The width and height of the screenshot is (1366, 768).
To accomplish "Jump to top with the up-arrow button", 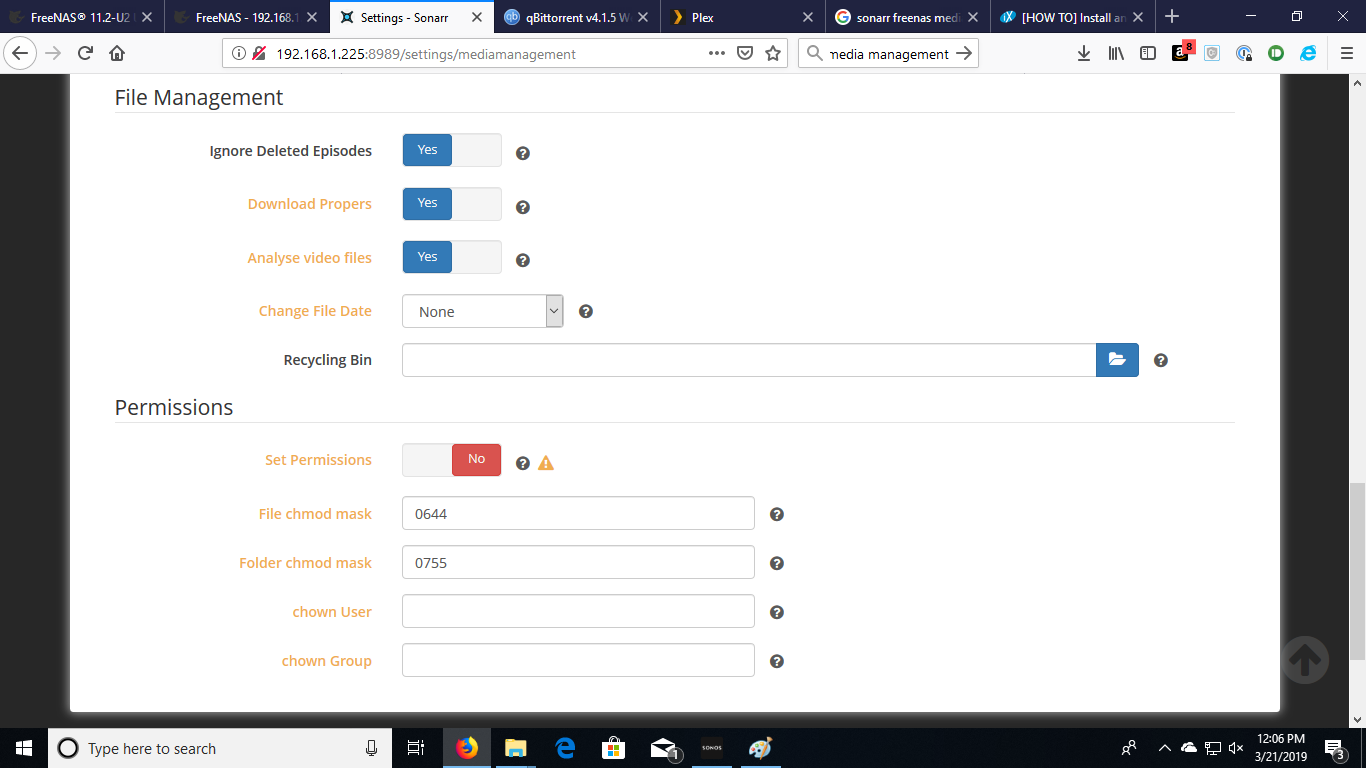I will pyautogui.click(x=1305, y=660).
